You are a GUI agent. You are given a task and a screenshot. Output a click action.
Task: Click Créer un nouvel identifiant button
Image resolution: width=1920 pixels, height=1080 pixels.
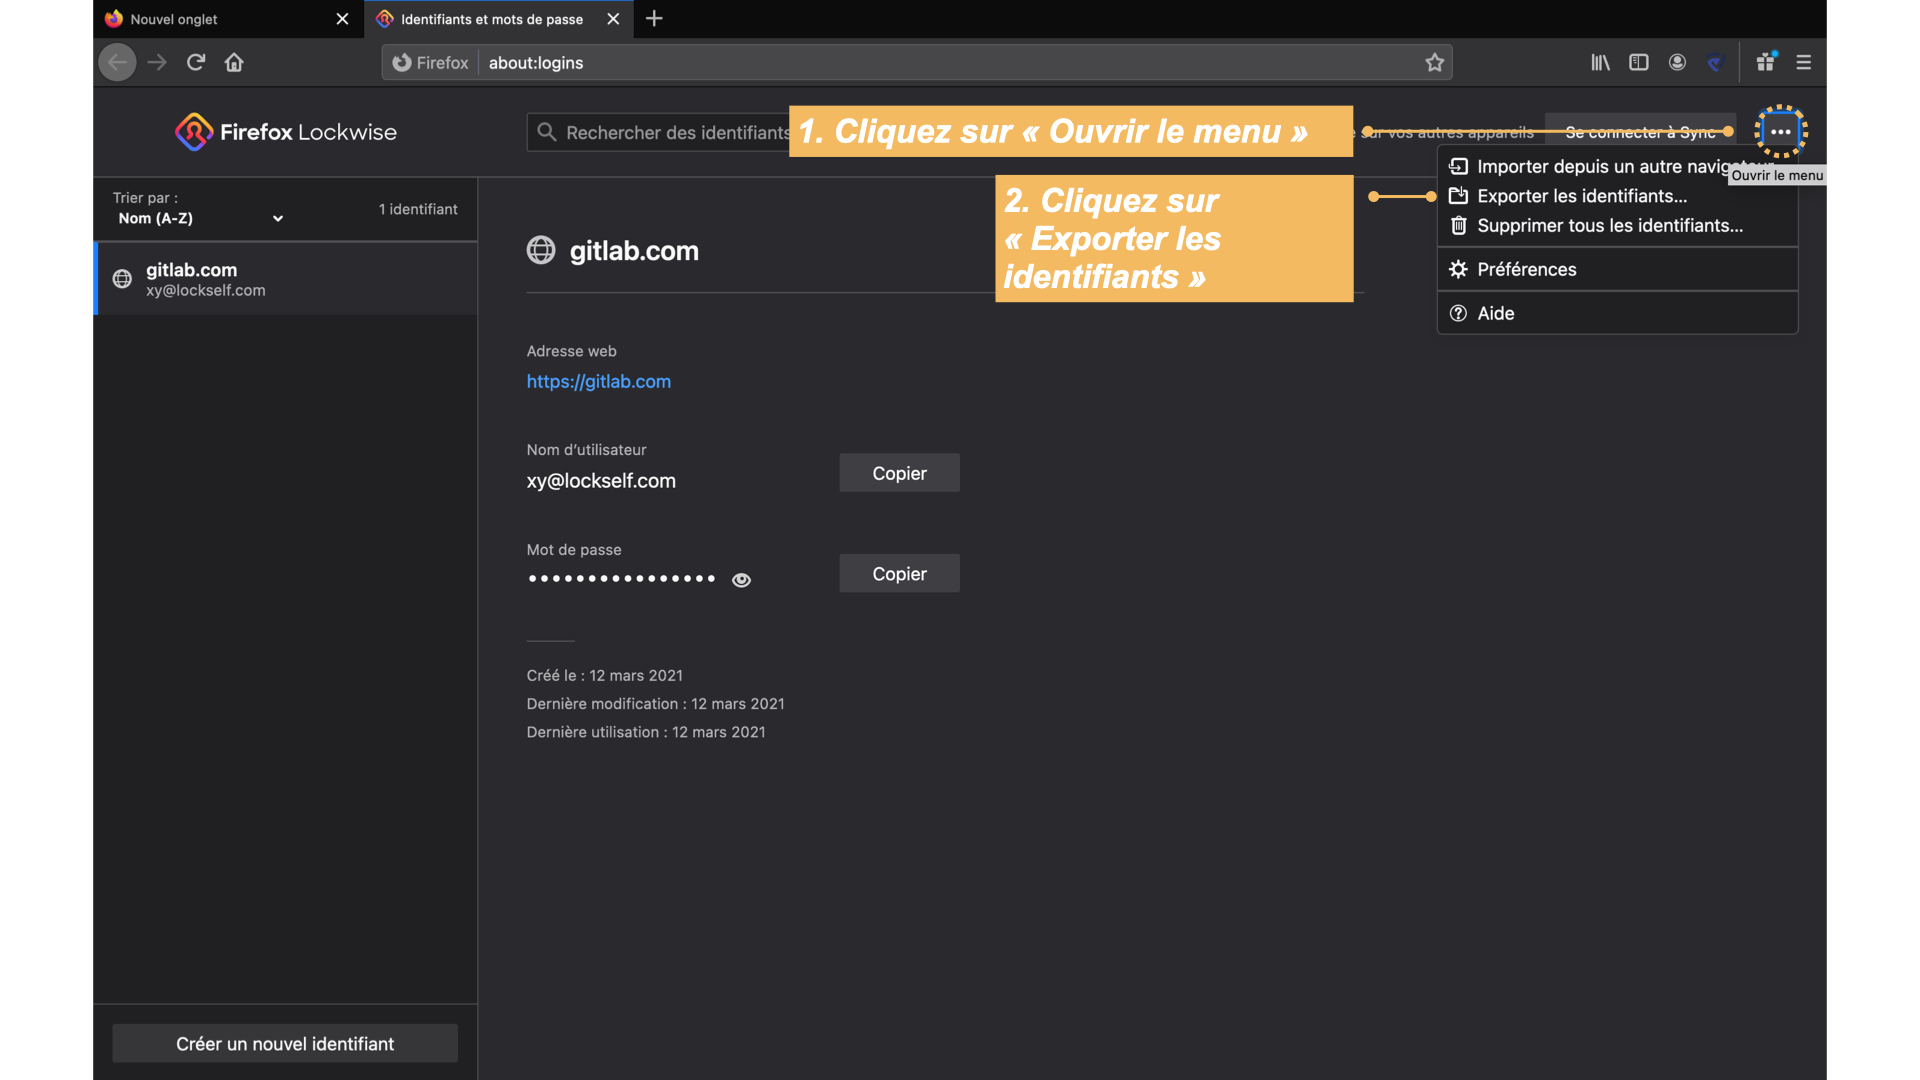point(285,1044)
